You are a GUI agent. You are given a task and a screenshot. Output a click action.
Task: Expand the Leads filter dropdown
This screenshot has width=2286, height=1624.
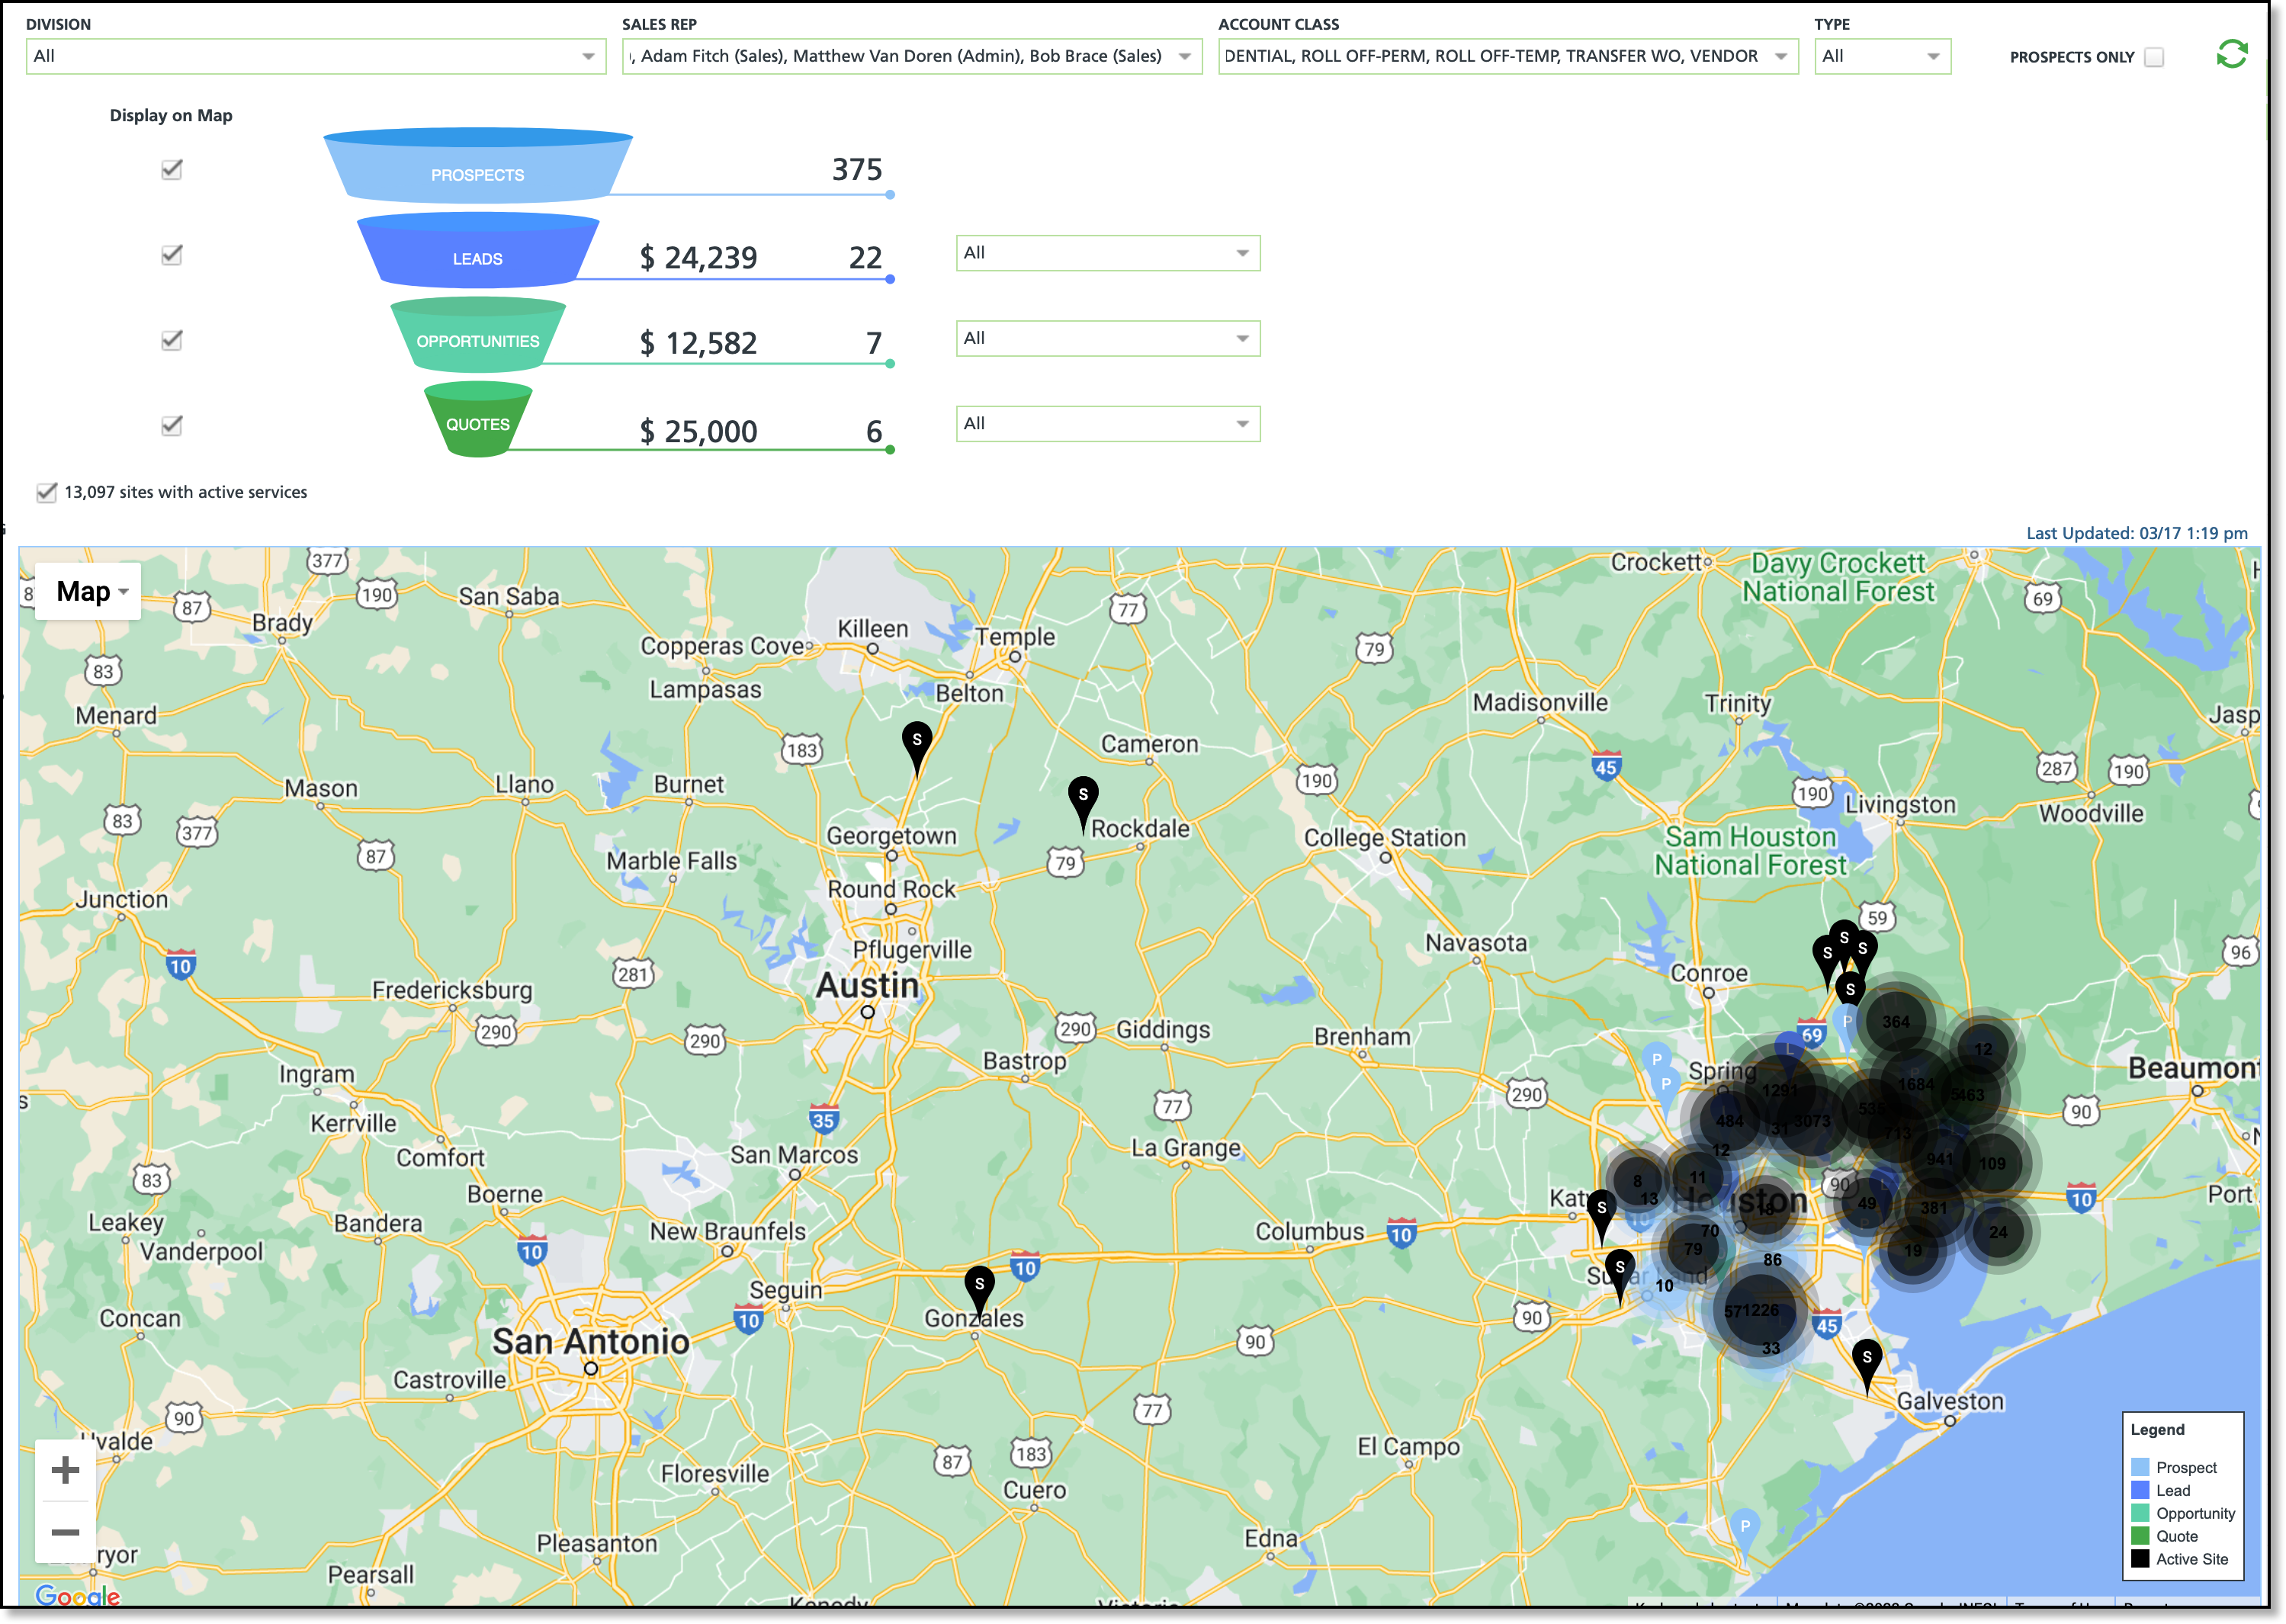(x=1107, y=253)
